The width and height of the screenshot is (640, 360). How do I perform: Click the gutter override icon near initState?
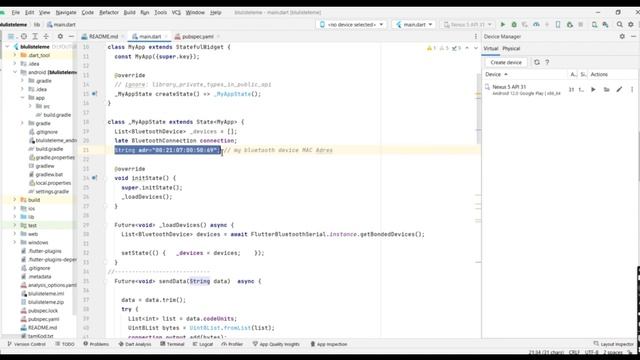point(94,178)
